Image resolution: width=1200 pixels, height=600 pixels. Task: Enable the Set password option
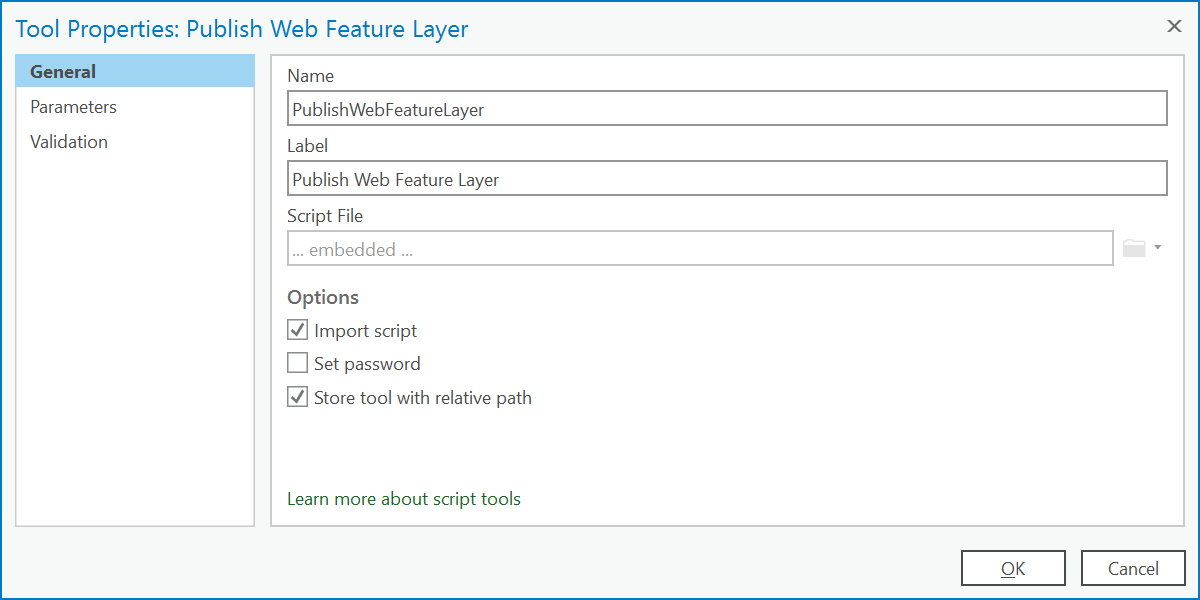tap(297, 363)
